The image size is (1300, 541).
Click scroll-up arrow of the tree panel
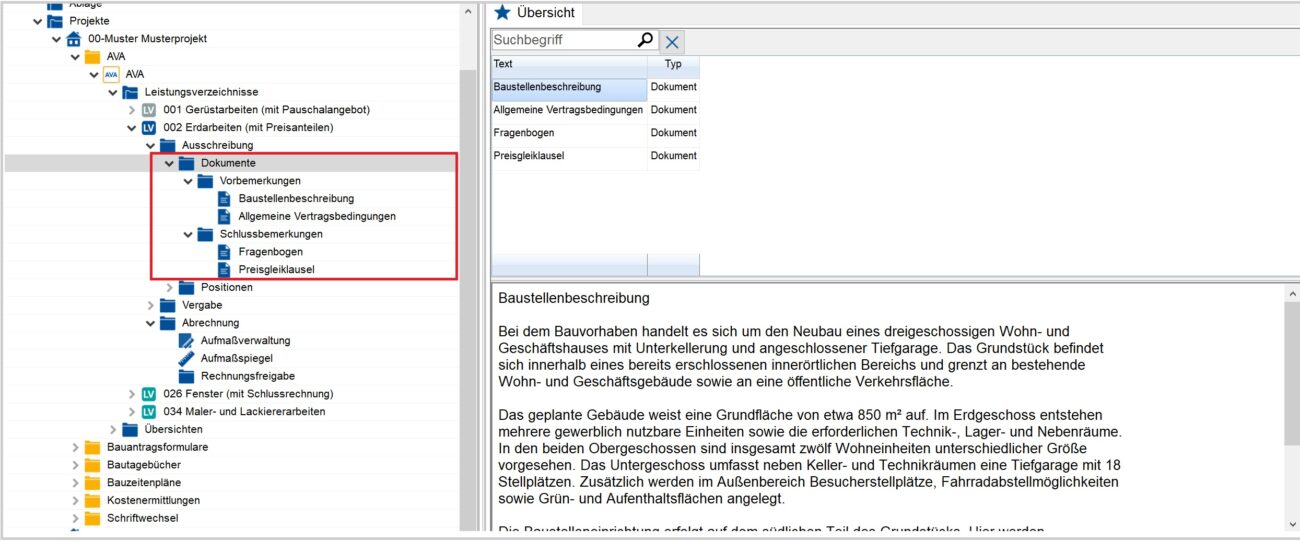coord(468,12)
